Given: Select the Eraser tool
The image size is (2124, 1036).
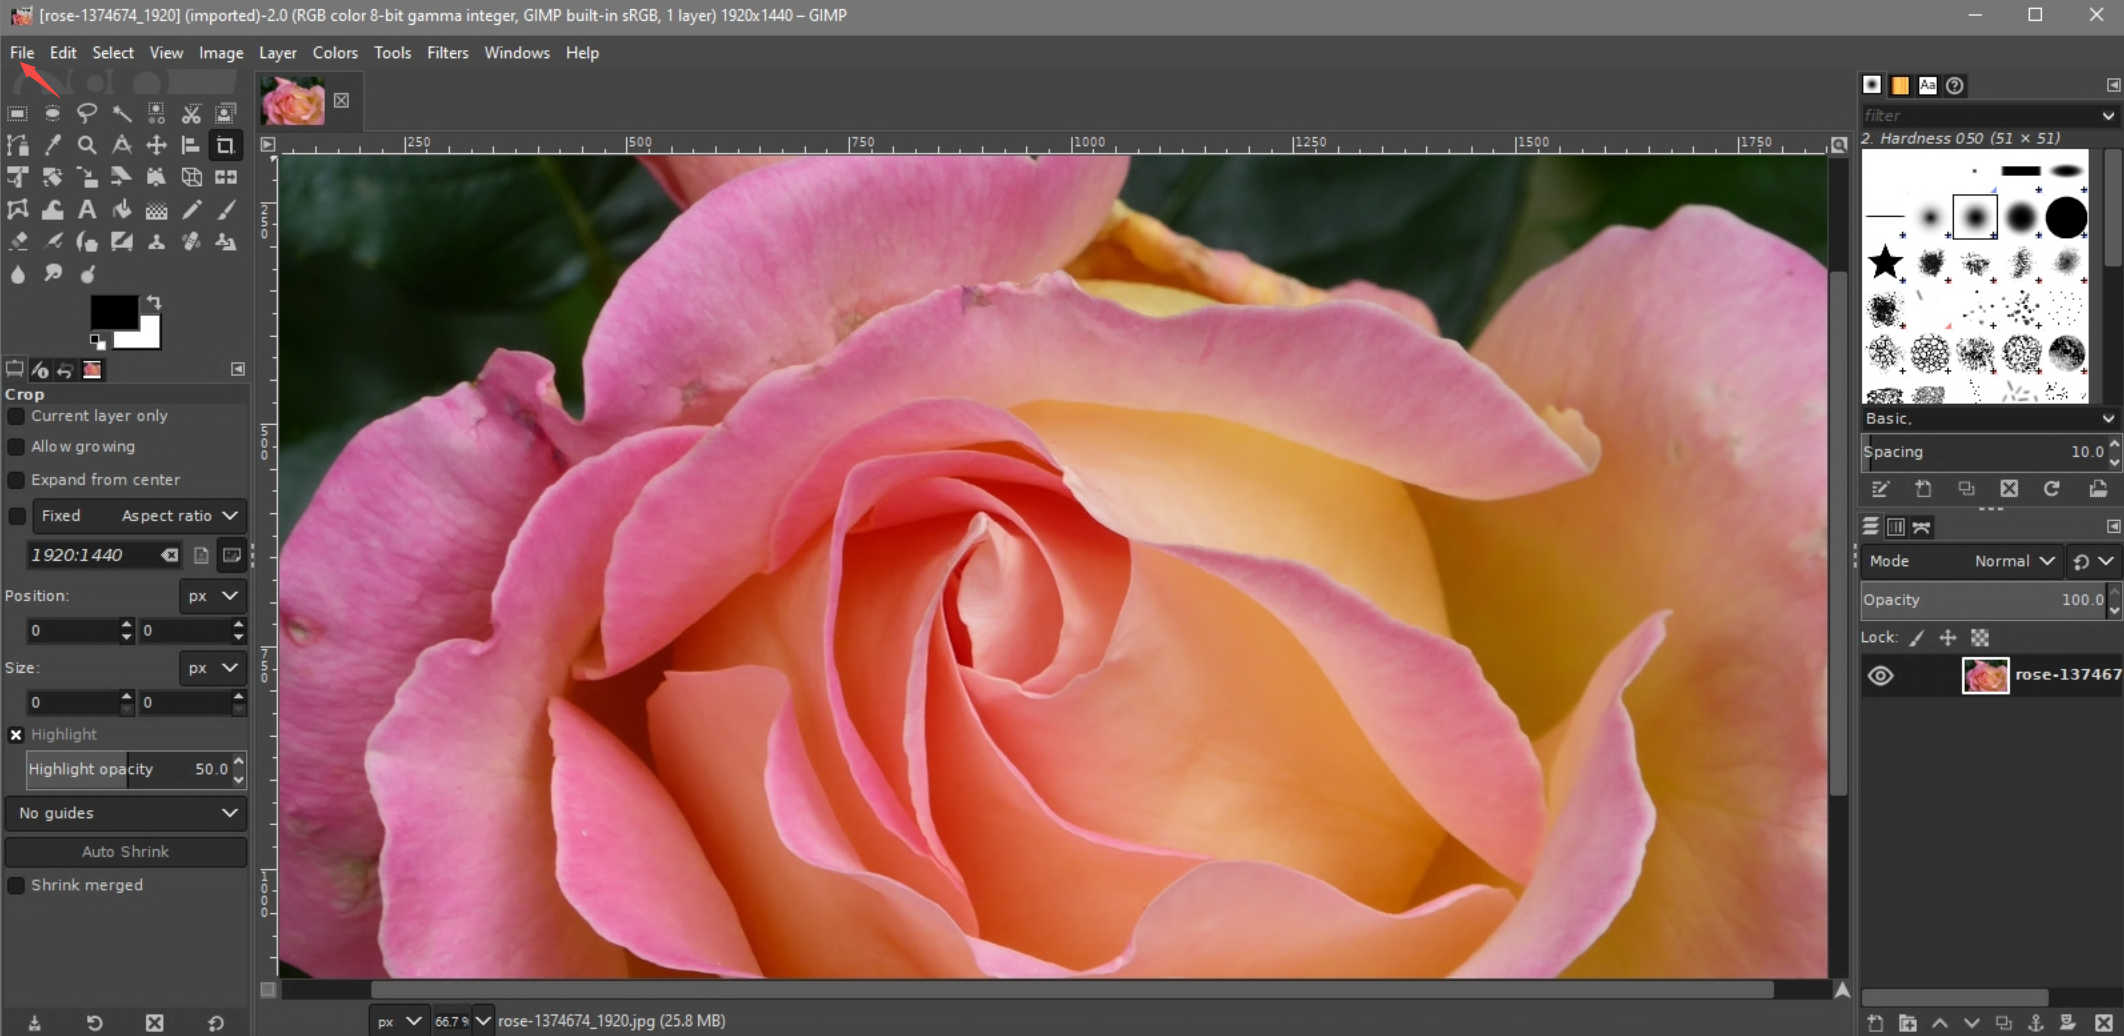Looking at the screenshot, I should click(x=18, y=242).
